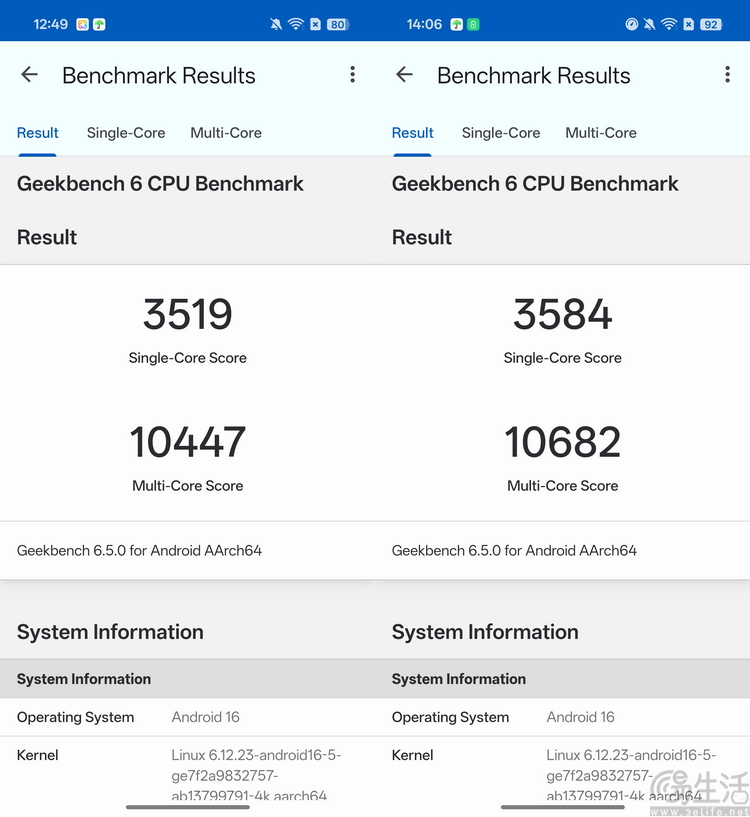Tap the back arrow in the left screenshot
The width and height of the screenshot is (750, 817).
[30, 75]
